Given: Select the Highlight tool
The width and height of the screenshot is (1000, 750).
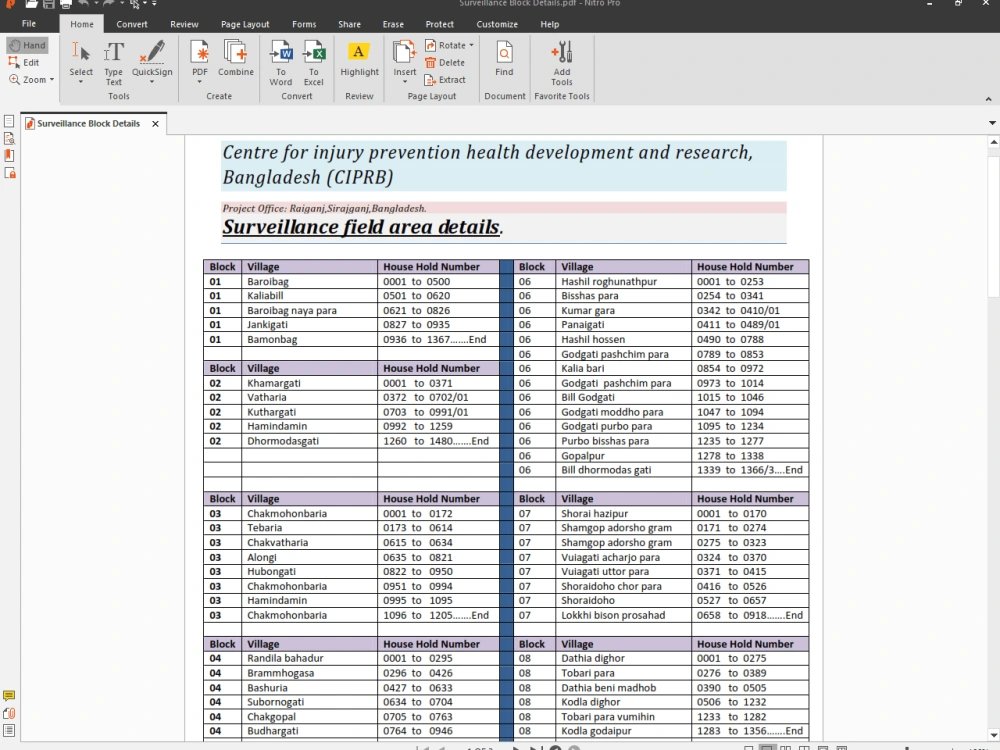Looking at the screenshot, I should (359, 58).
